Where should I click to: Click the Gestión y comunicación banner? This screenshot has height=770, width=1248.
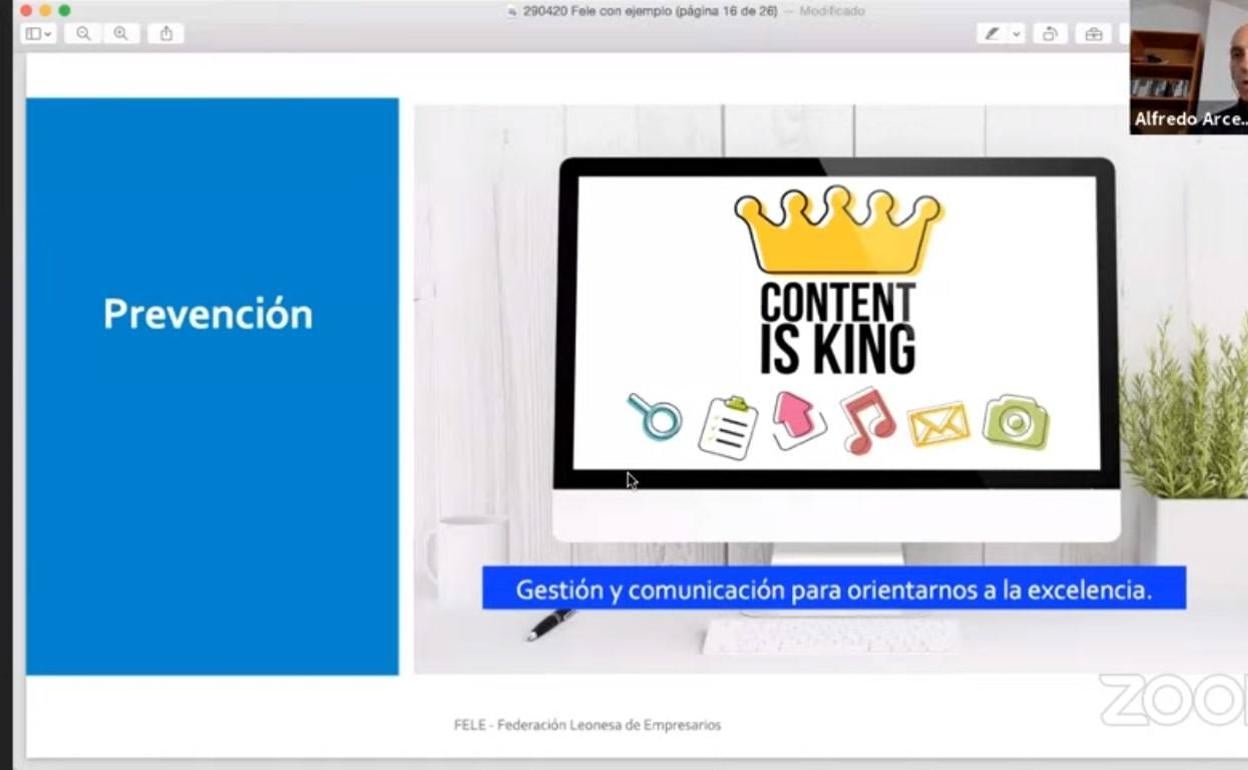tap(836, 590)
